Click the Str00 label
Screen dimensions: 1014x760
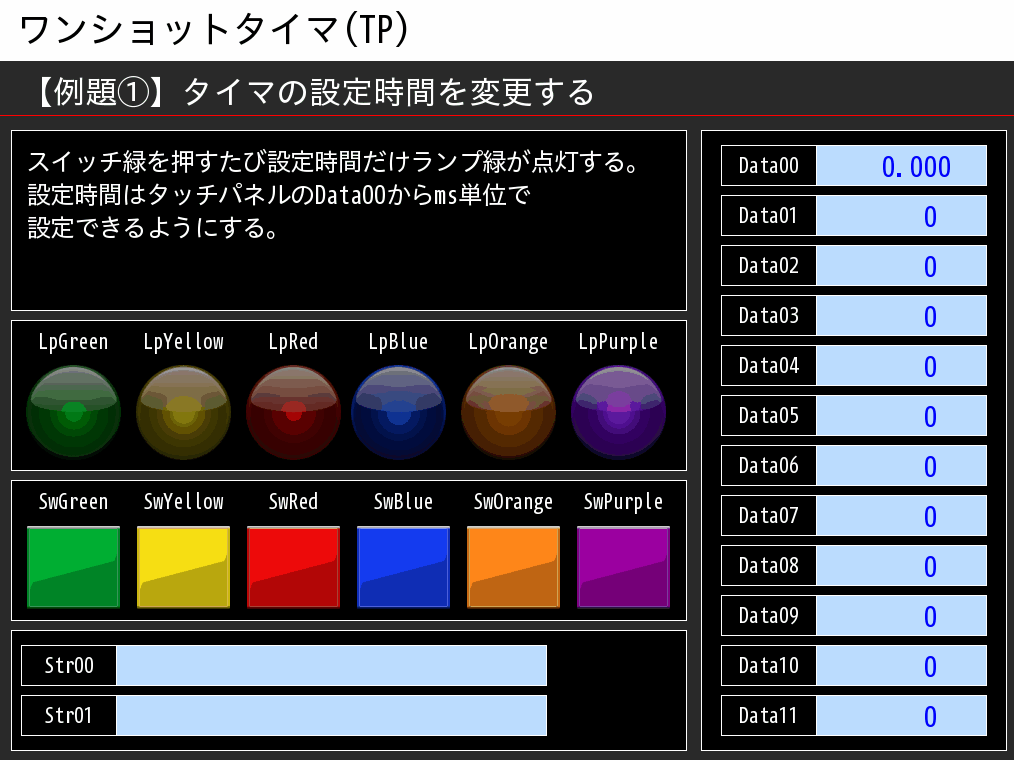click(x=69, y=665)
